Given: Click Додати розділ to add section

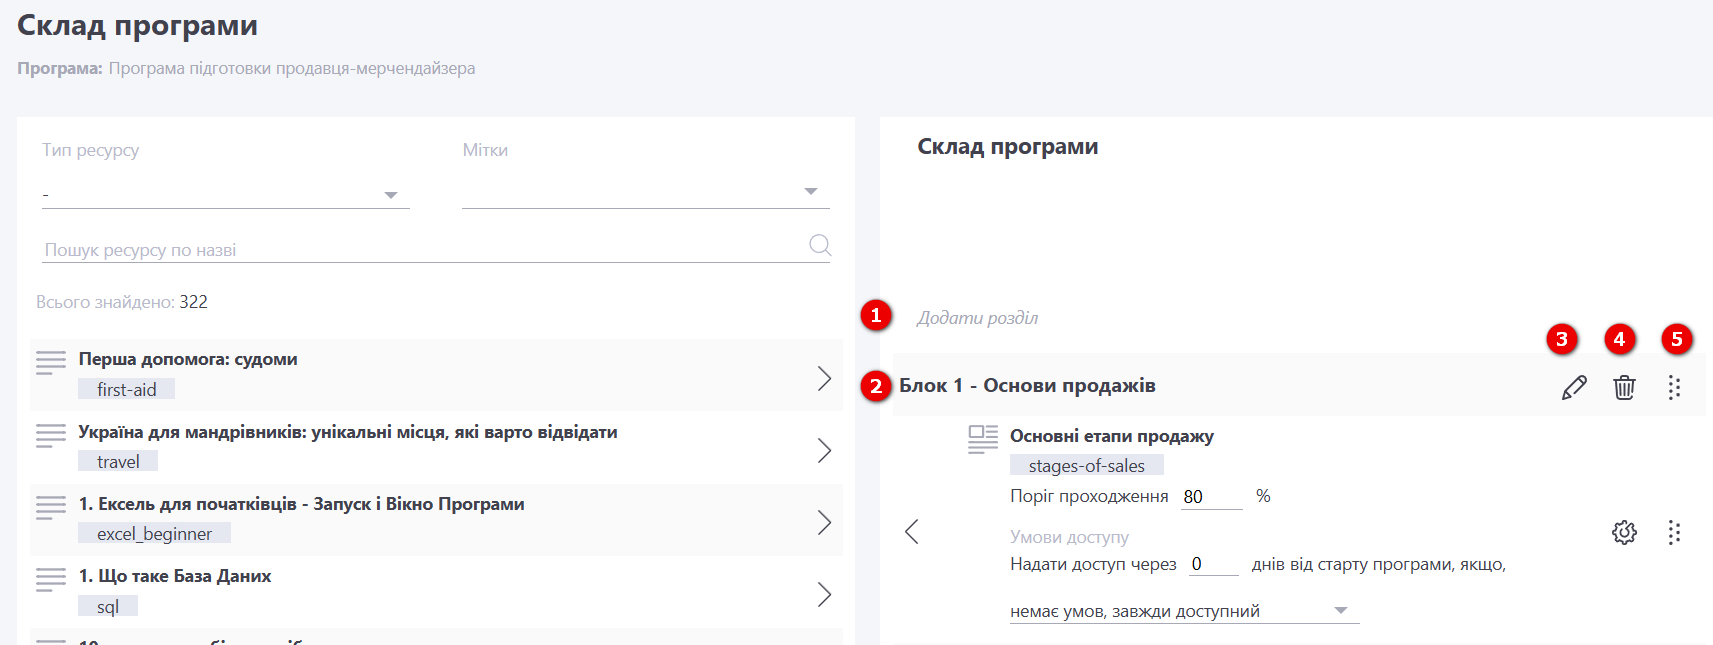Looking at the screenshot, I should 977,318.
